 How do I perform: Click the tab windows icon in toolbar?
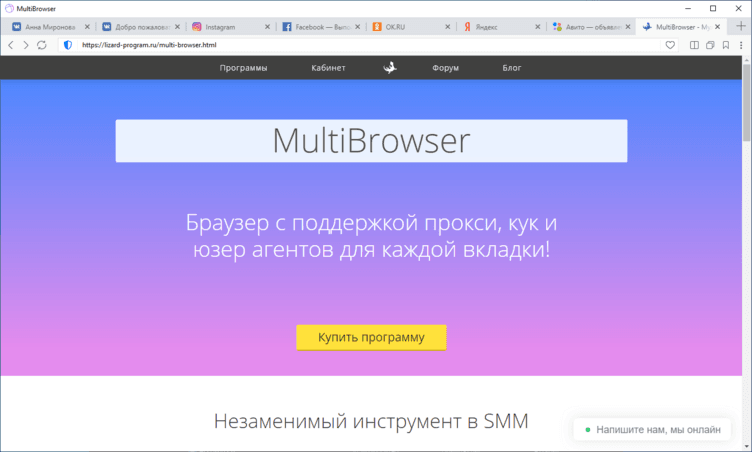(710, 45)
